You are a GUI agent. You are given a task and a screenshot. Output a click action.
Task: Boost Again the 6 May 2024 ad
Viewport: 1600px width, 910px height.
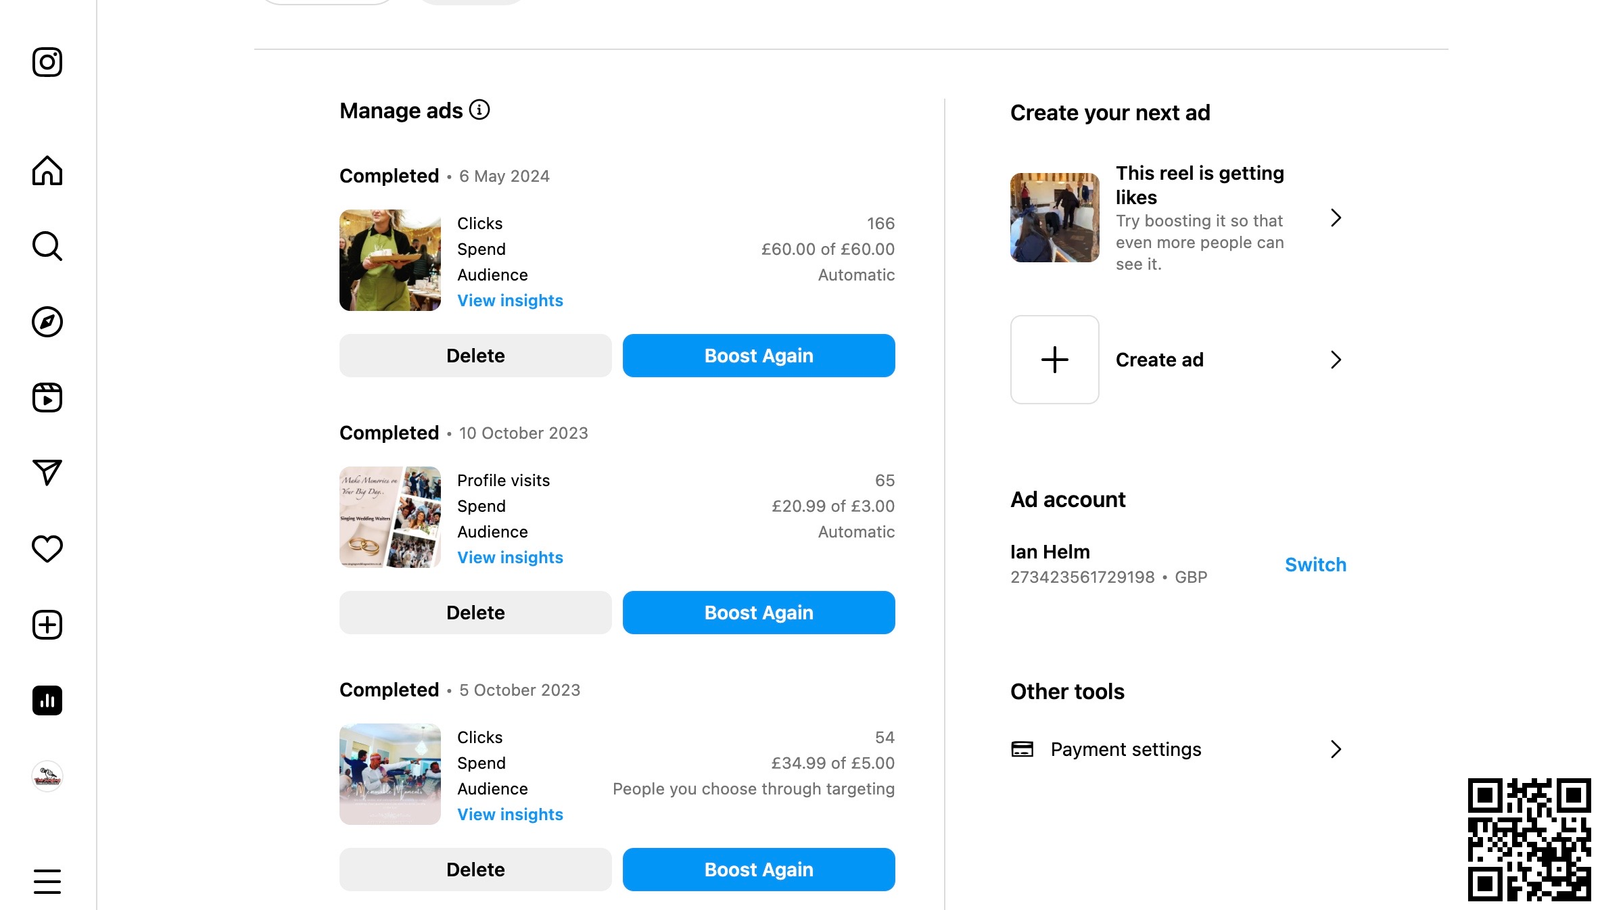pos(758,356)
